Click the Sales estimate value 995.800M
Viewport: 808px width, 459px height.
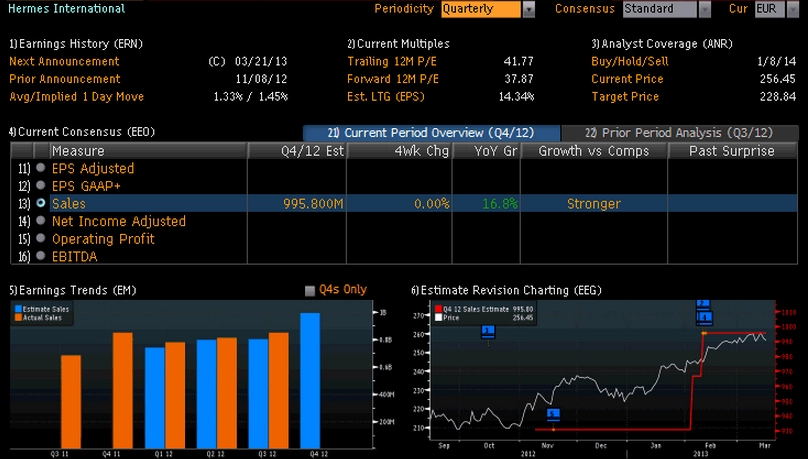313,203
